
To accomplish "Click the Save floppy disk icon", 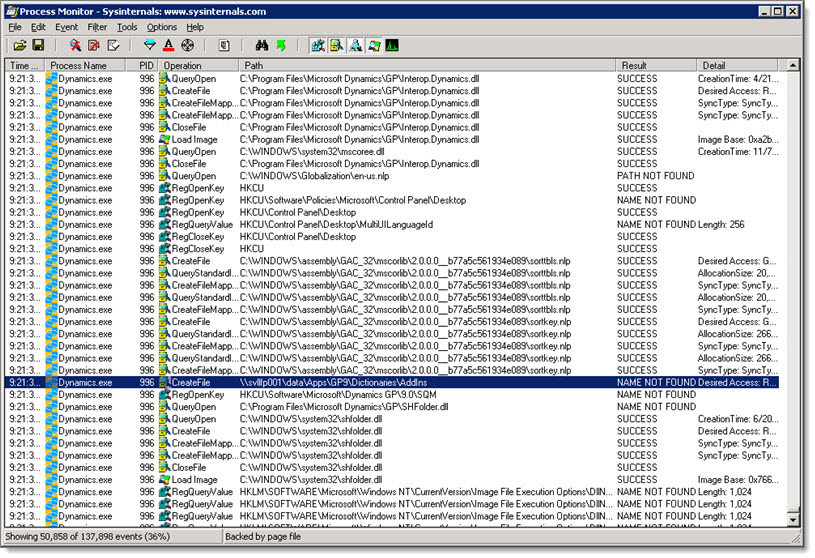I will (38, 46).
